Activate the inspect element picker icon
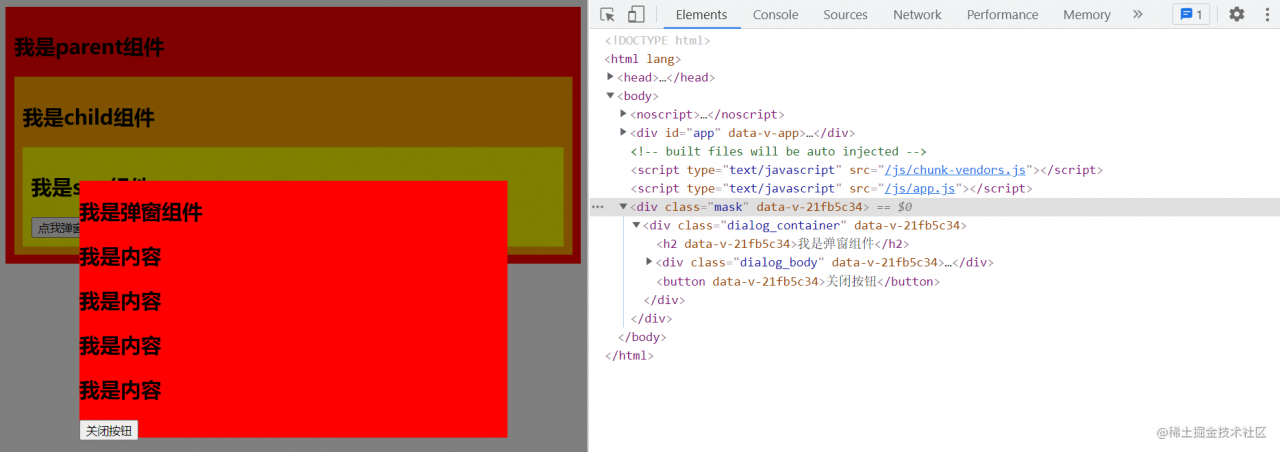The image size is (1280, 452). (x=607, y=14)
